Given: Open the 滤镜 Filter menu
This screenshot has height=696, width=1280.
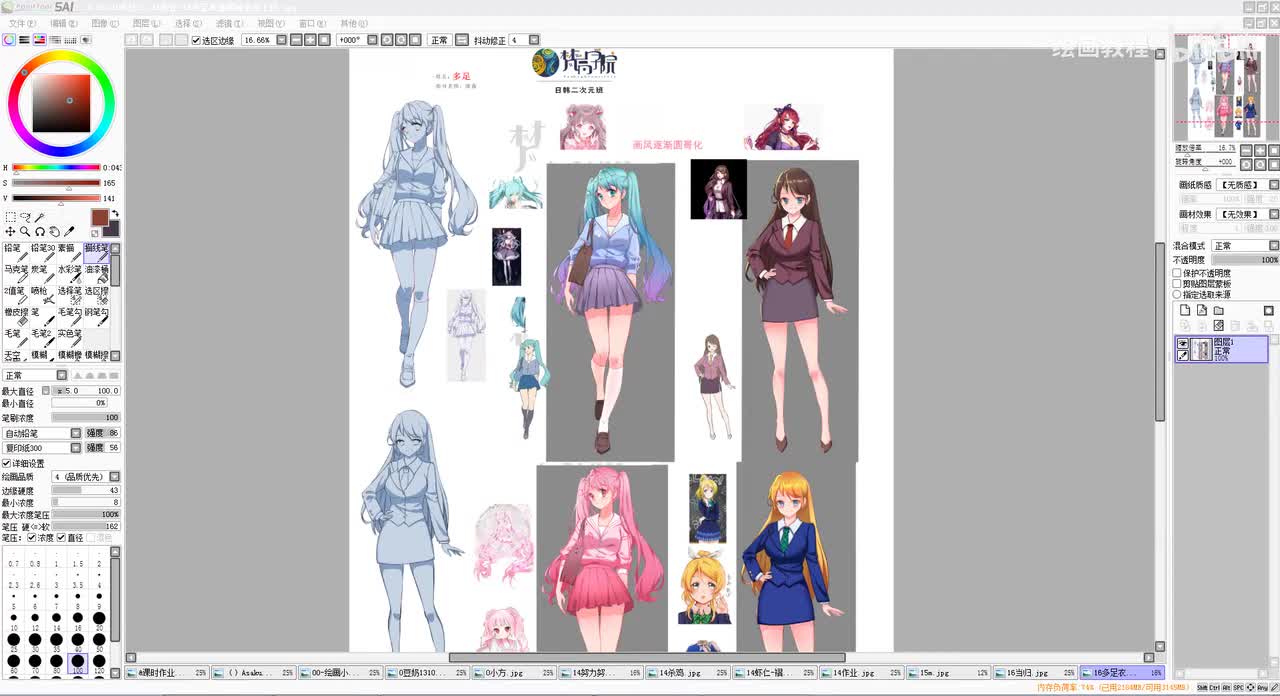Looking at the screenshot, I should pyautogui.click(x=229, y=23).
